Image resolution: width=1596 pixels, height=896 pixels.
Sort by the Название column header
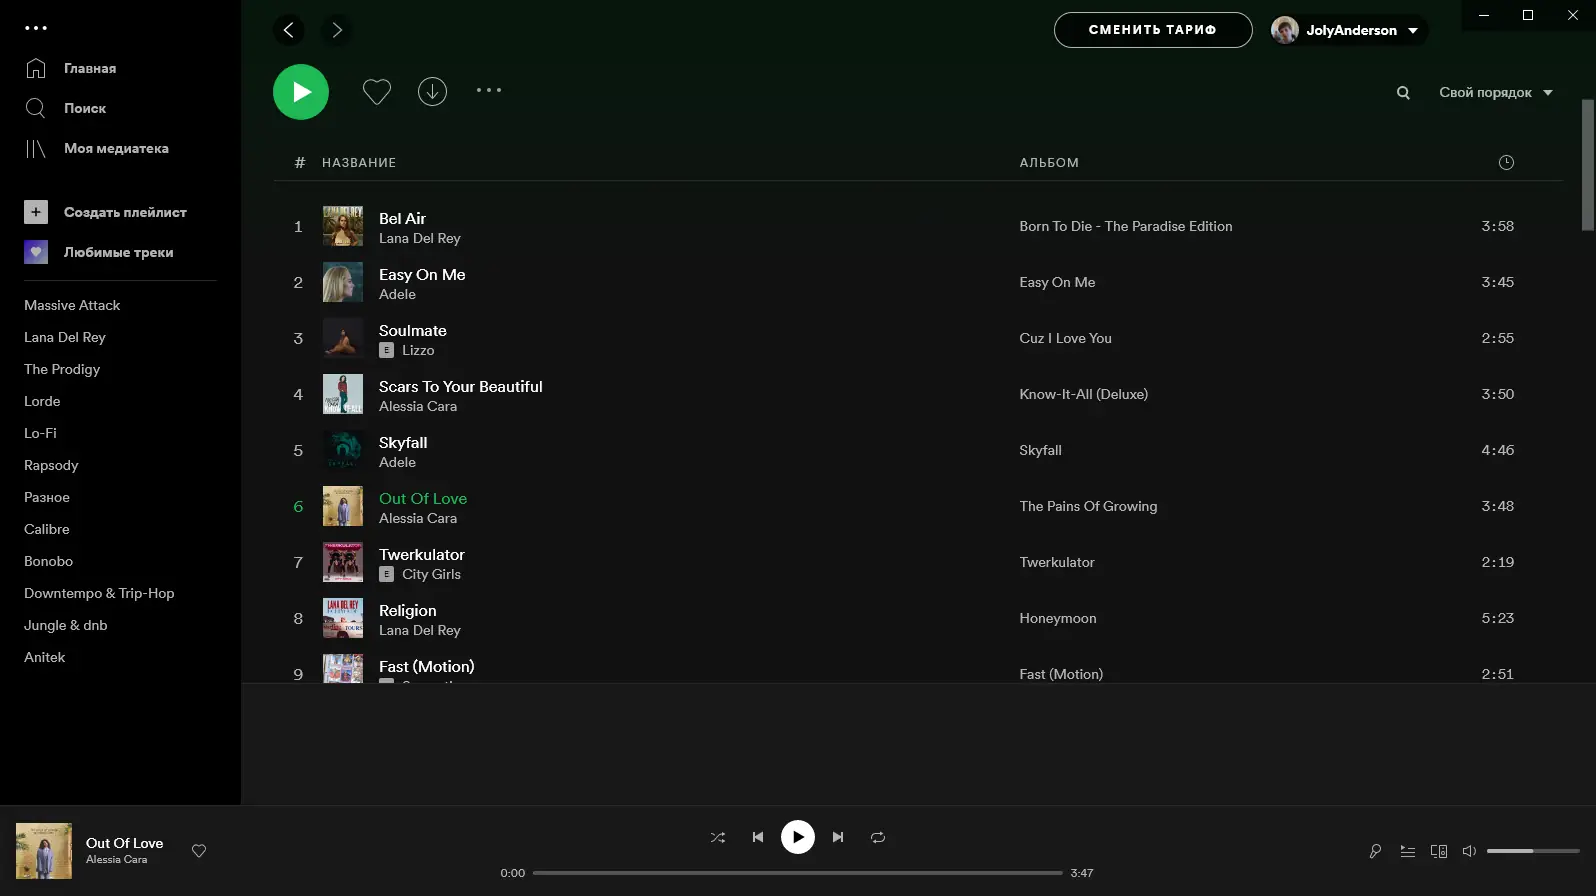point(359,162)
